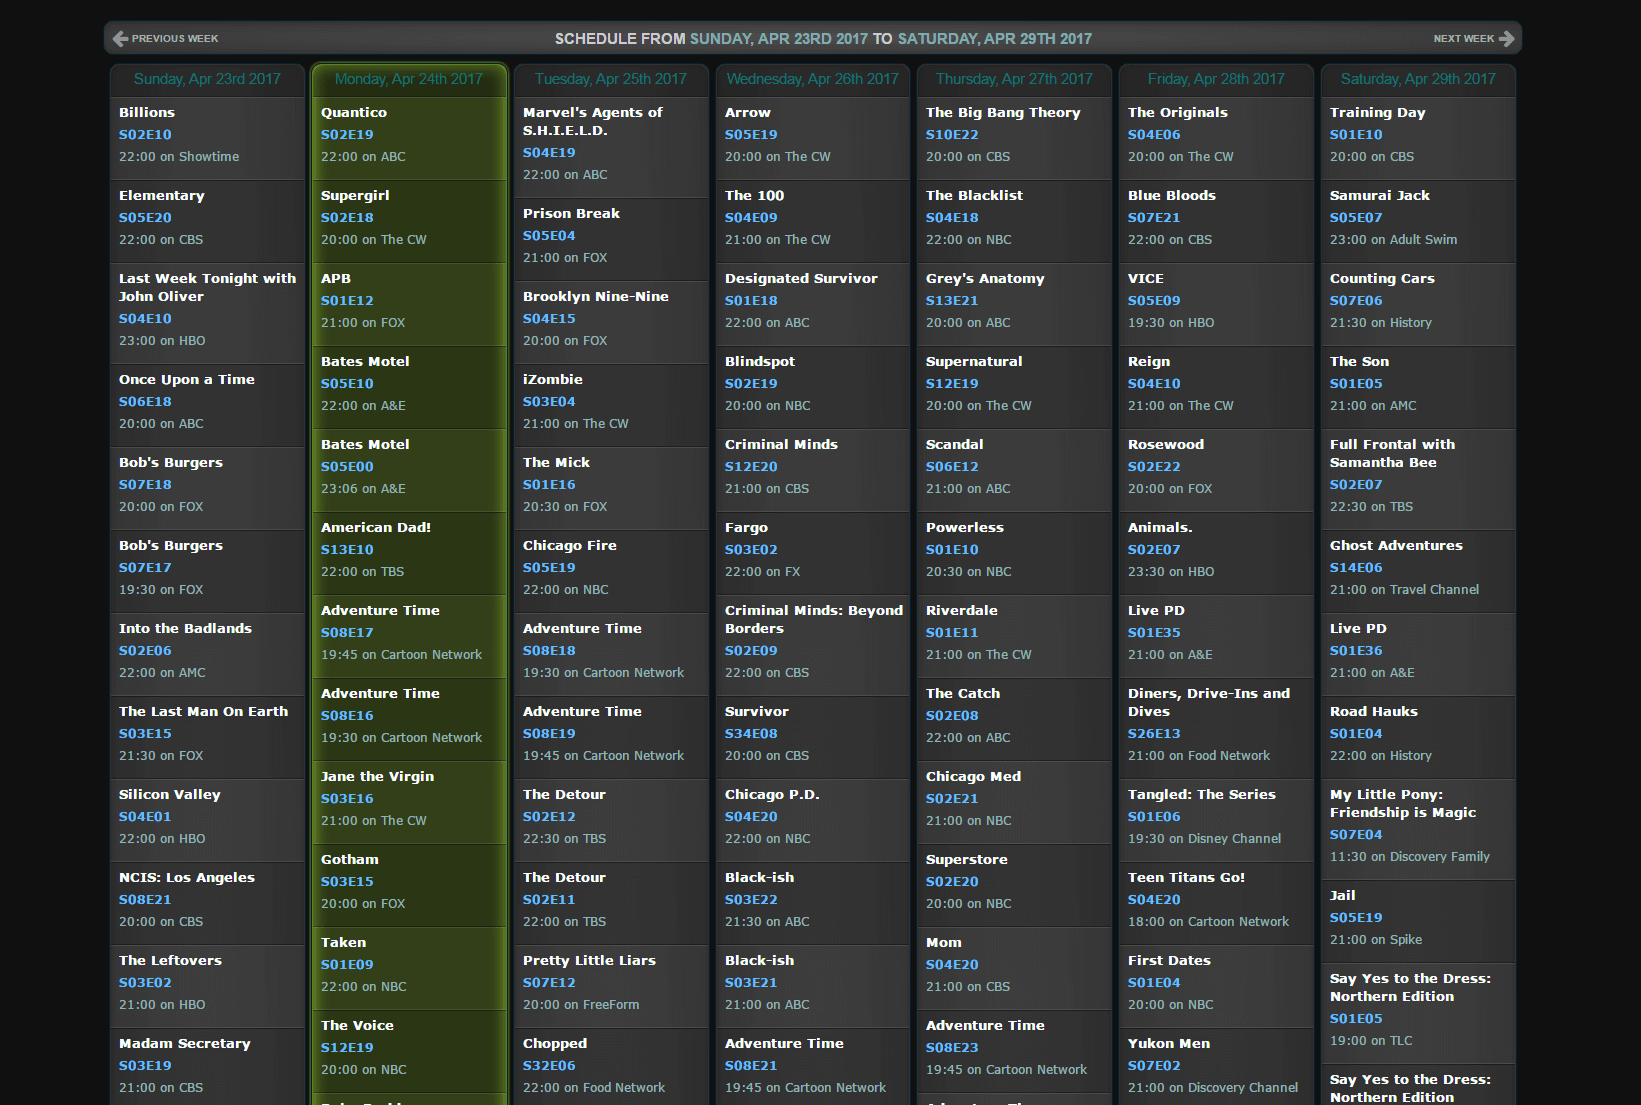Open The Last Man On Earth title
Image resolution: width=1641 pixels, height=1105 pixels.
[203, 712]
